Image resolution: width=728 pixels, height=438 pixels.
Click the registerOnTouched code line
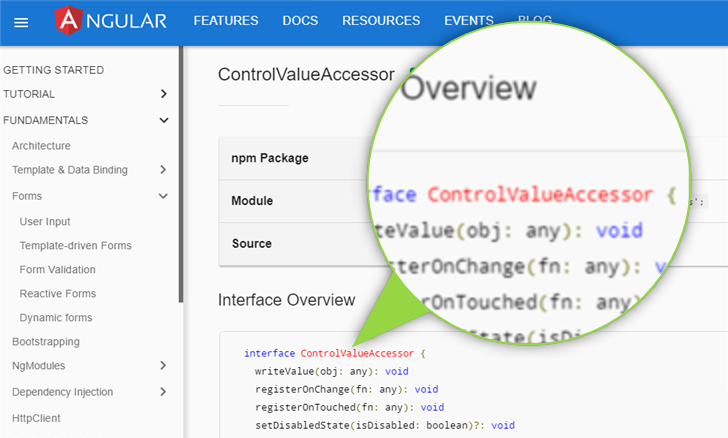(349, 407)
